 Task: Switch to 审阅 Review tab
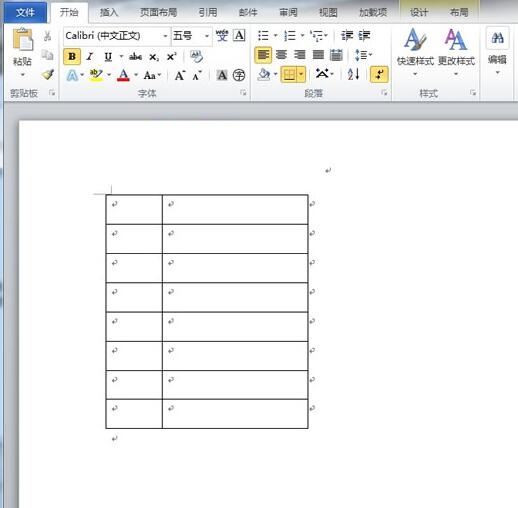click(288, 12)
